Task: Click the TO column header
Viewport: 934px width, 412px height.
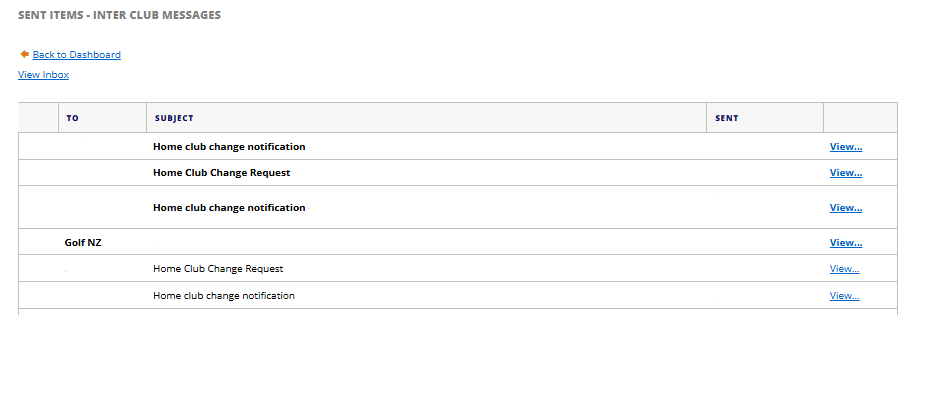Action: [x=72, y=118]
